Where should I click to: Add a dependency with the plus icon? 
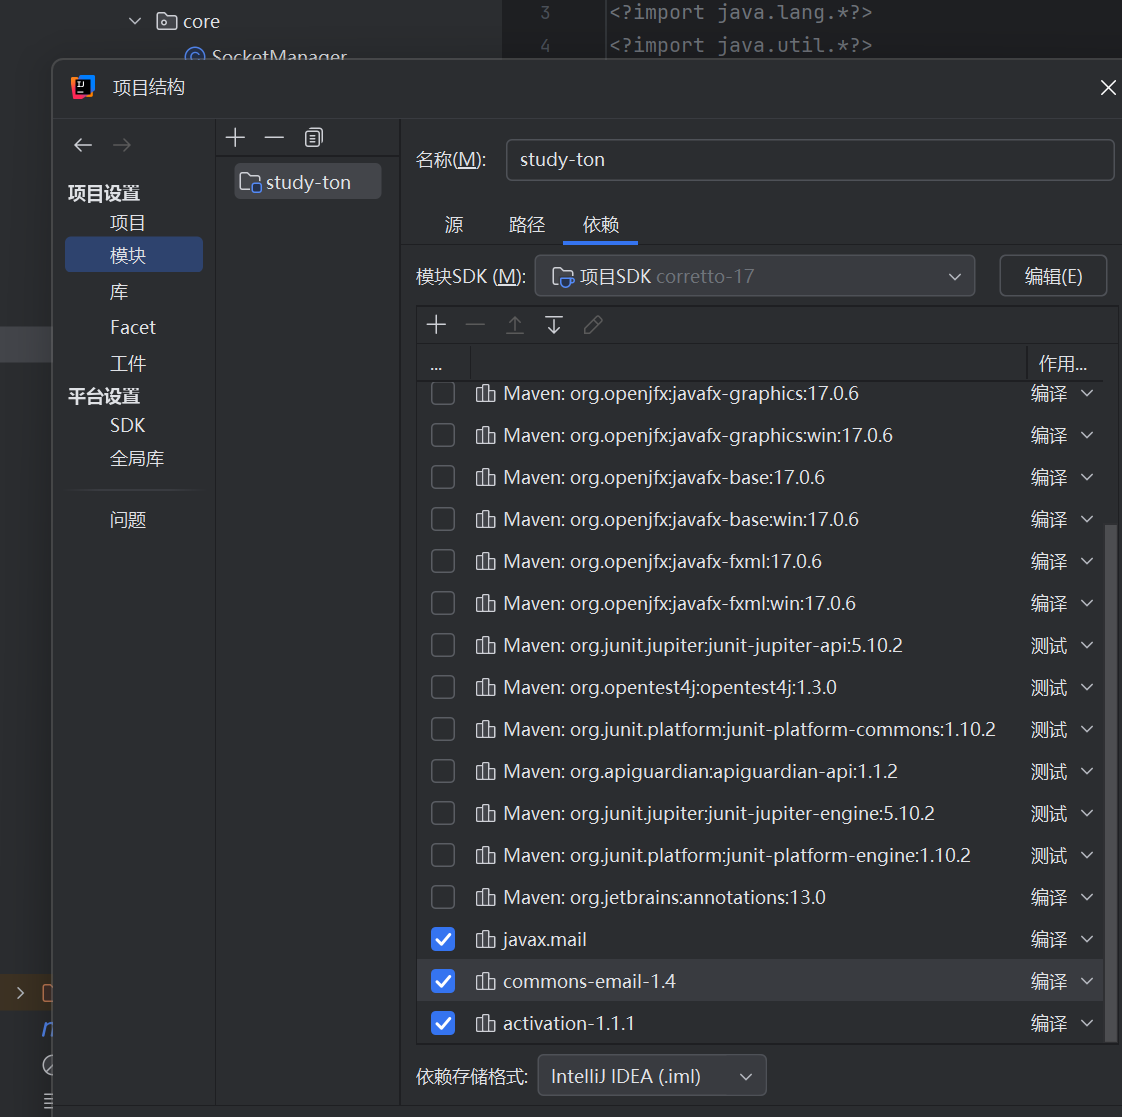pos(436,325)
